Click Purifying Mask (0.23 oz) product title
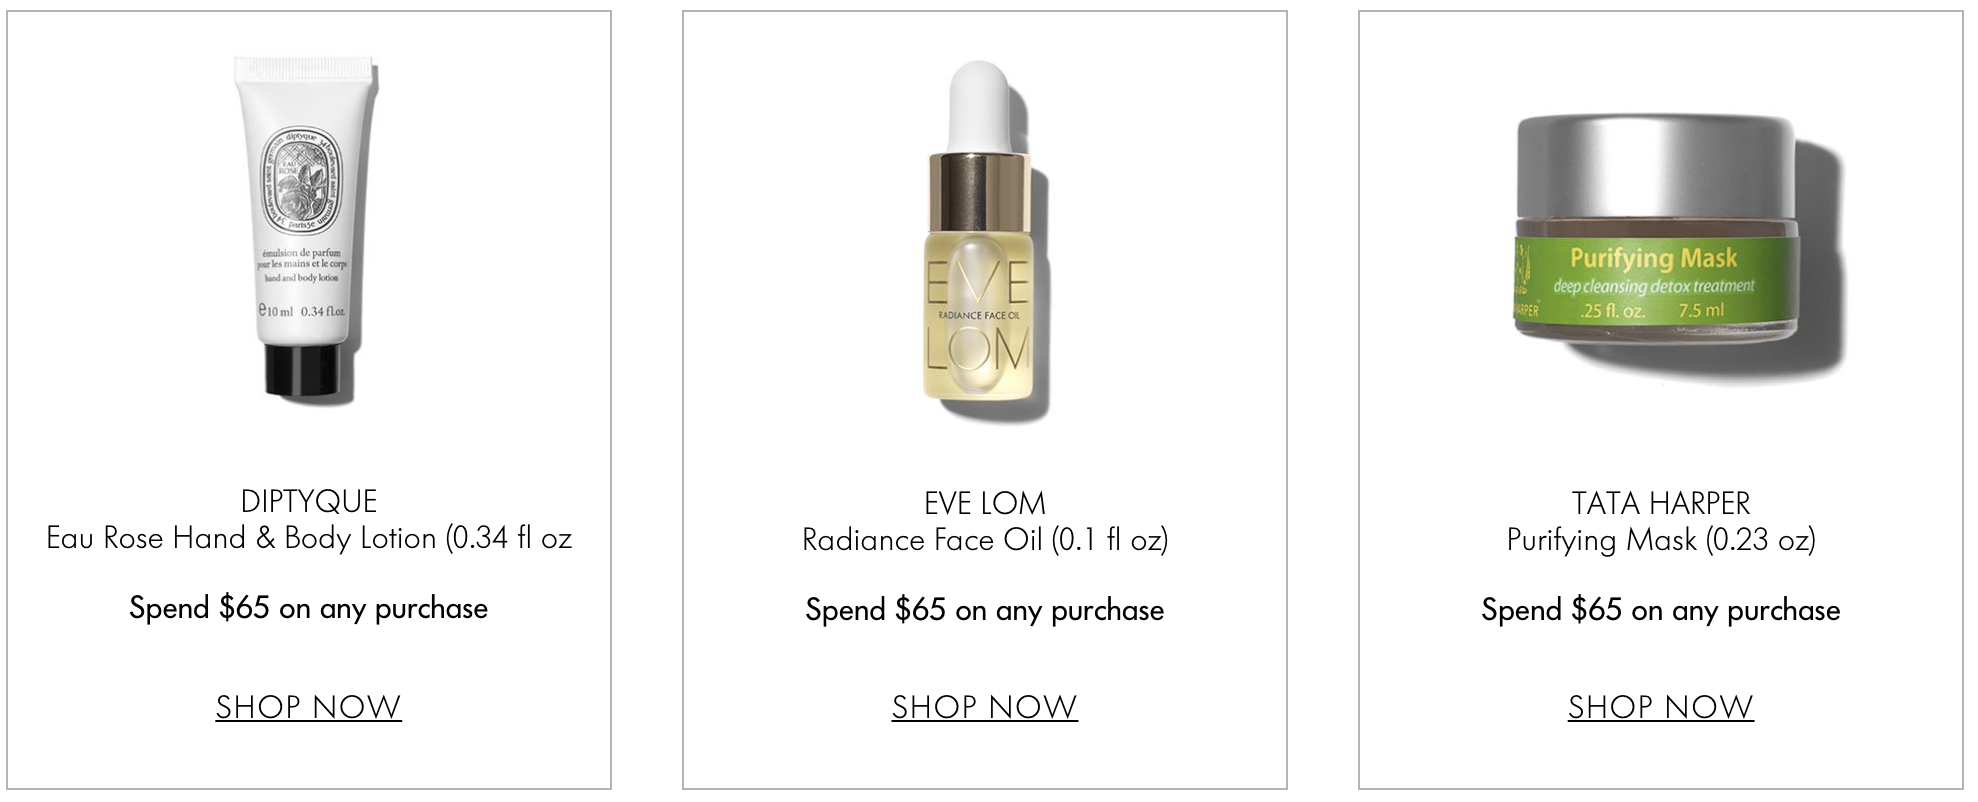Viewport: 1978px width, 802px height. (1661, 541)
